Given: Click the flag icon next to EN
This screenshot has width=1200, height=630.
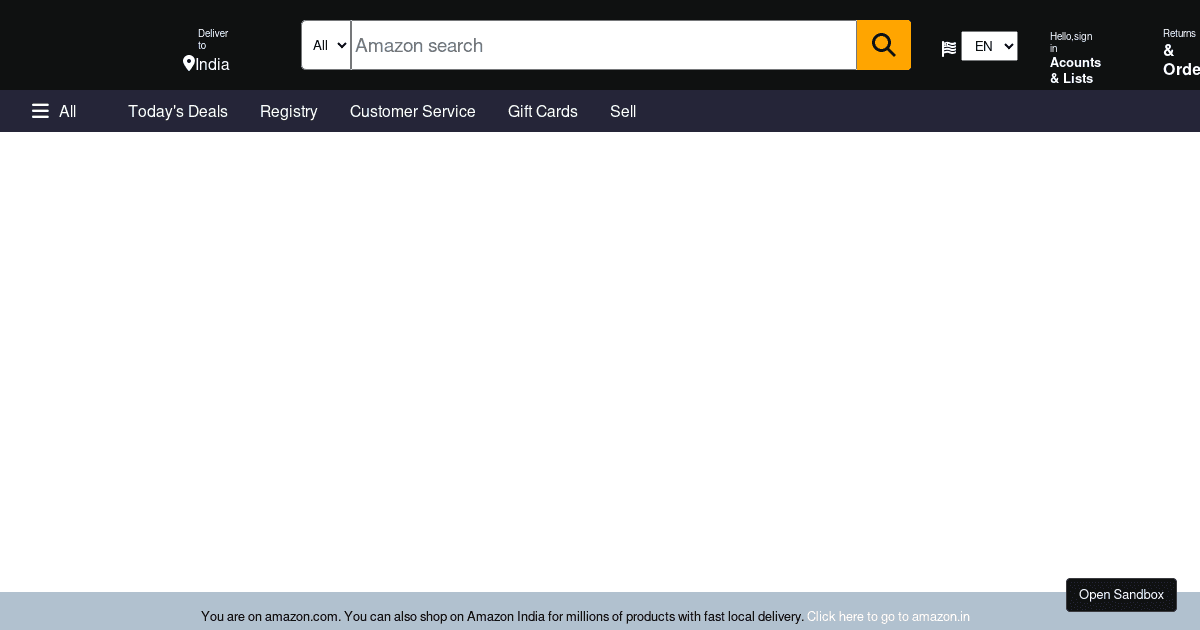Looking at the screenshot, I should 948,48.
